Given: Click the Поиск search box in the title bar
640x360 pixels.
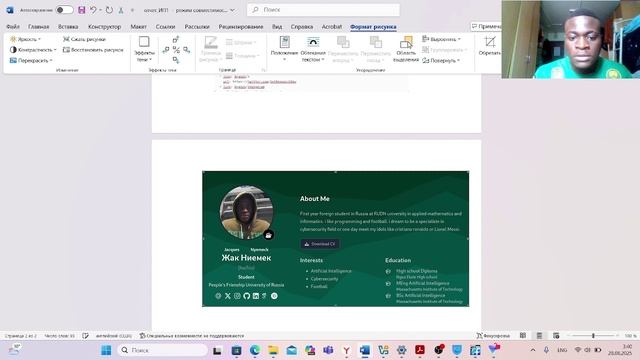Looking at the screenshot, I should (323, 10).
